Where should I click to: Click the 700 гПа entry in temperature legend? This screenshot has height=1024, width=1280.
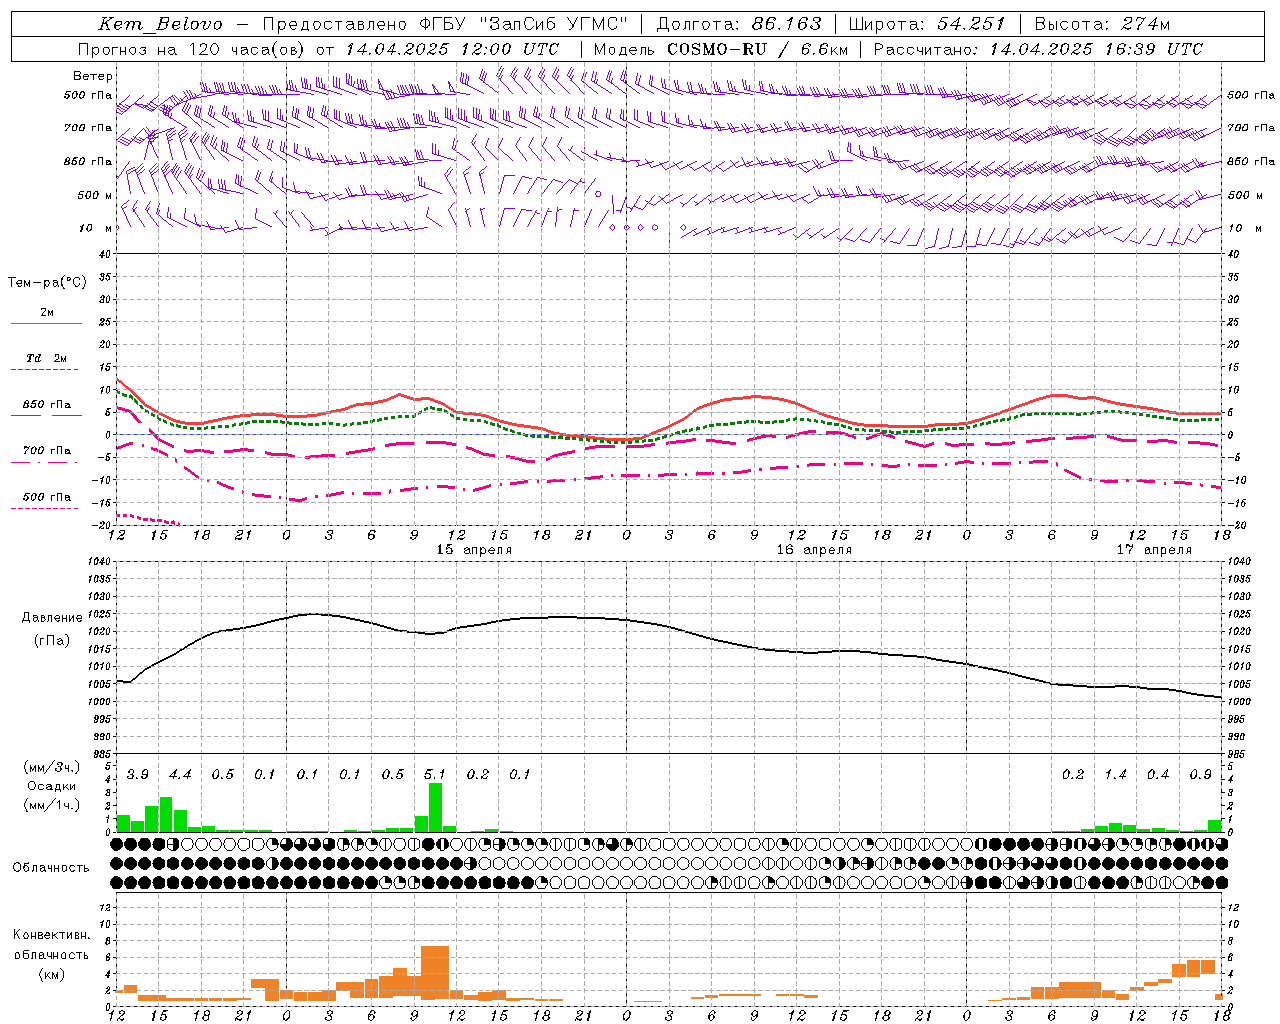coord(46,451)
